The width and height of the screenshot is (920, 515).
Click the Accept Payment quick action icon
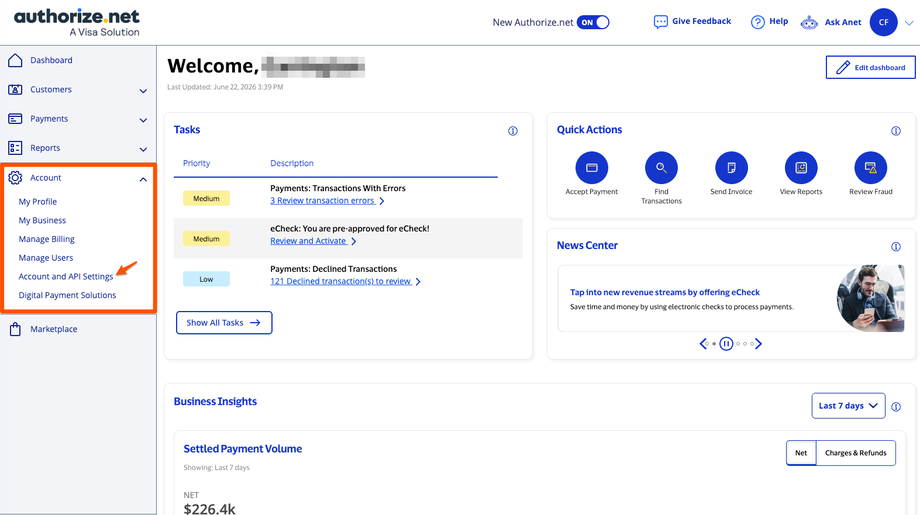click(591, 168)
